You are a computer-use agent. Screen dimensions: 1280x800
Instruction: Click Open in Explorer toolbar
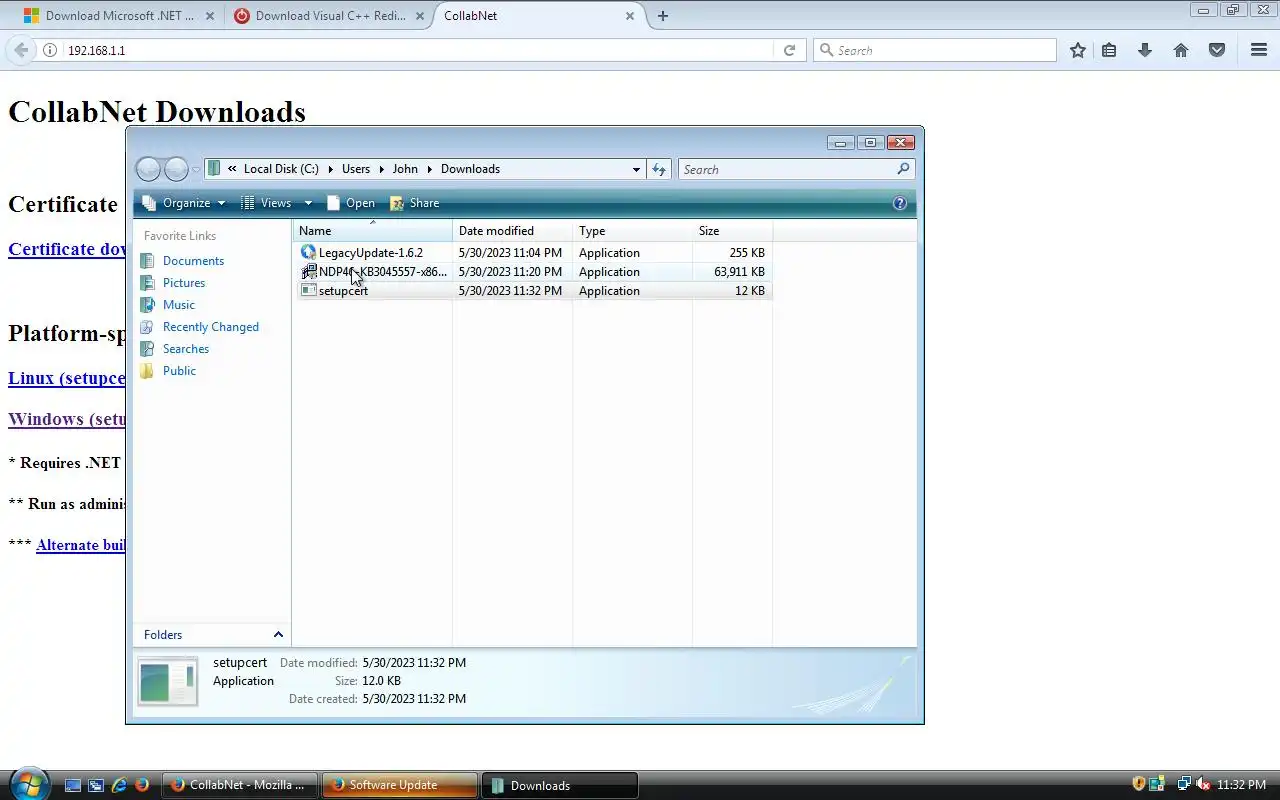click(351, 203)
